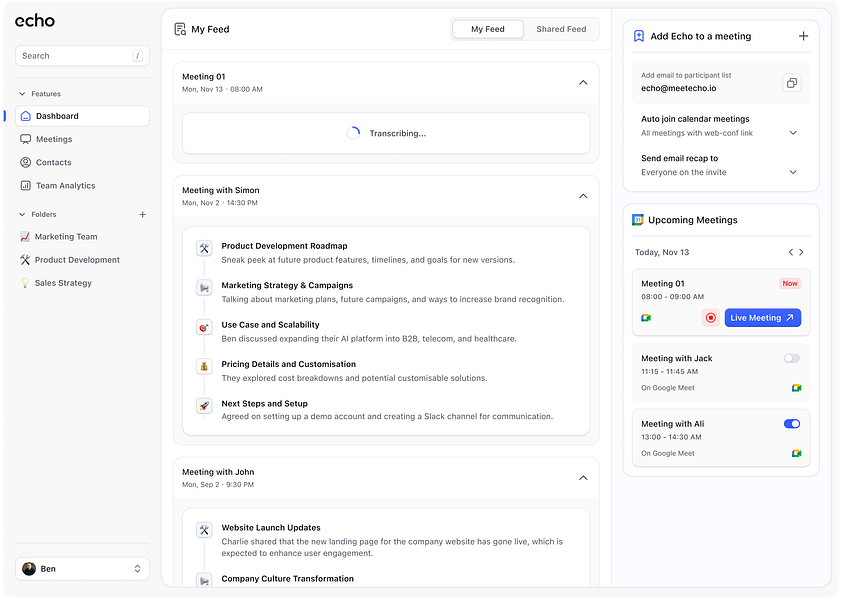Open Send email recap to dropdown
Image resolution: width=842 pixels, height=600 pixels.
793,172
